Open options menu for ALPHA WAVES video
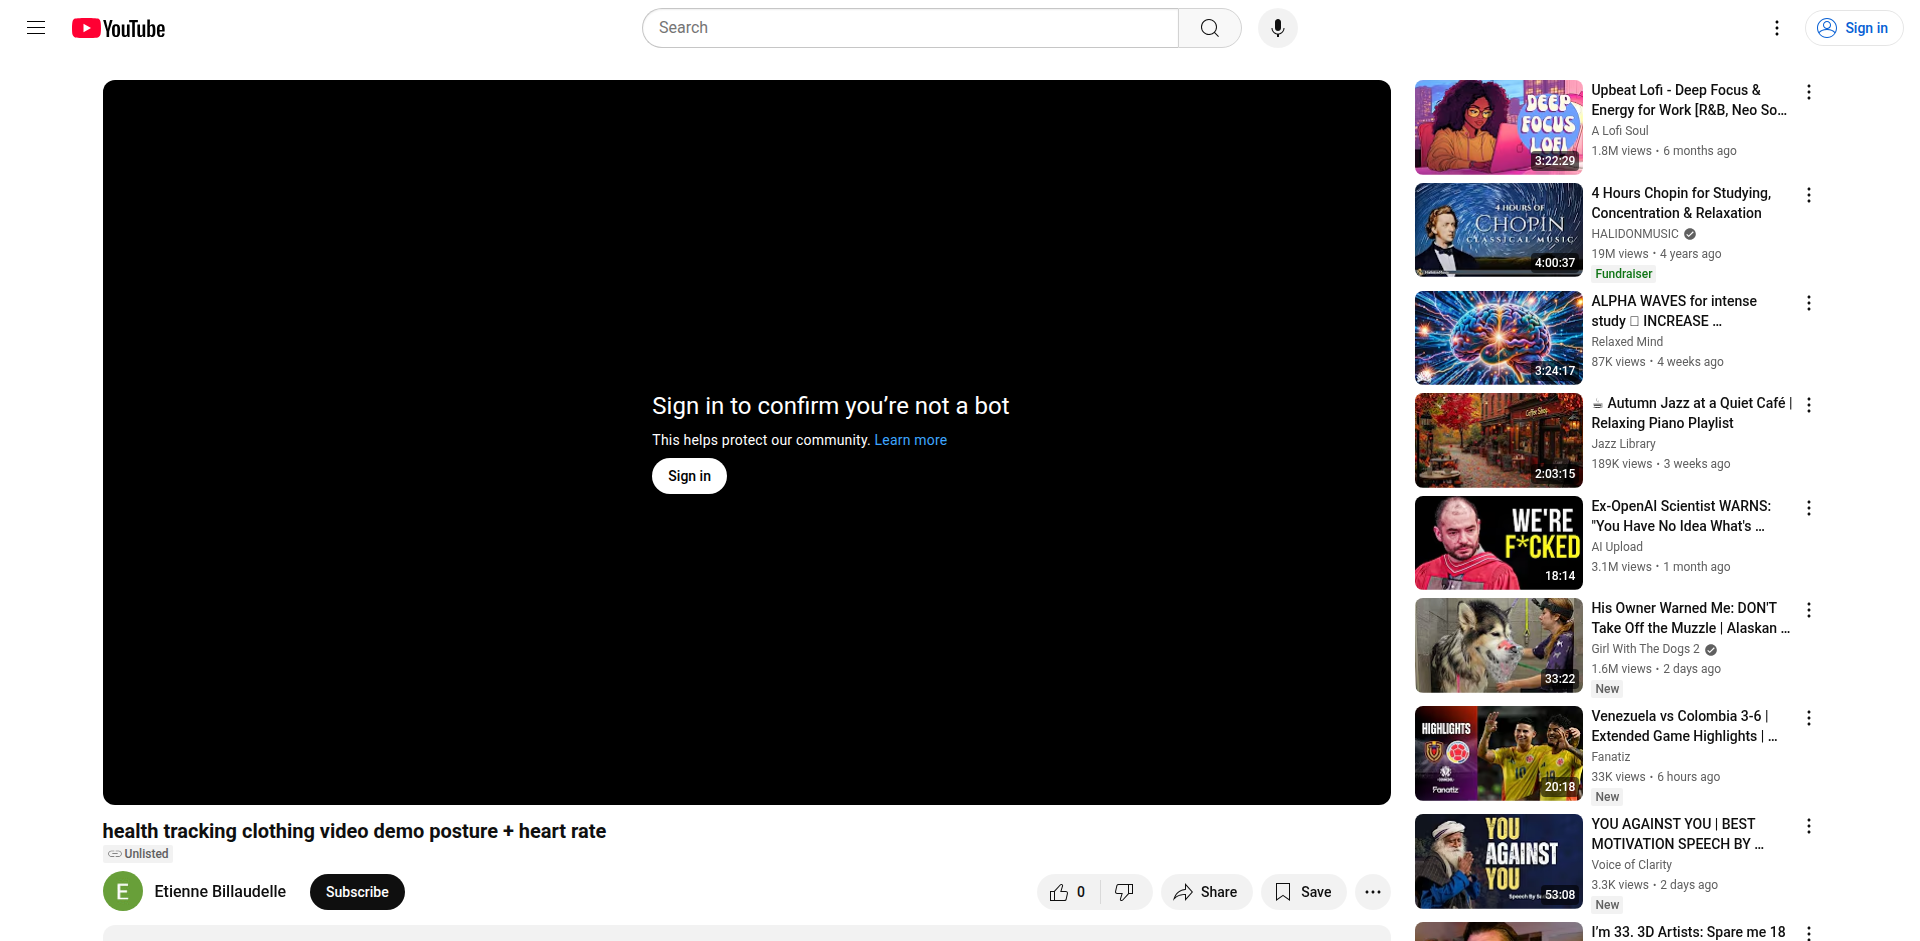This screenshot has height=941, width=1920. (x=1808, y=303)
